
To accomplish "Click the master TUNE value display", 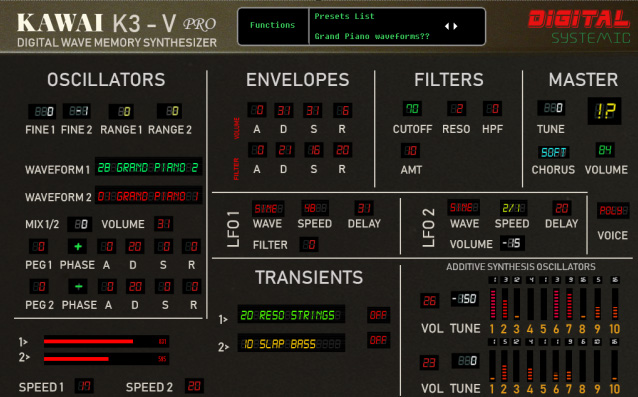I will (x=551, y=108).
